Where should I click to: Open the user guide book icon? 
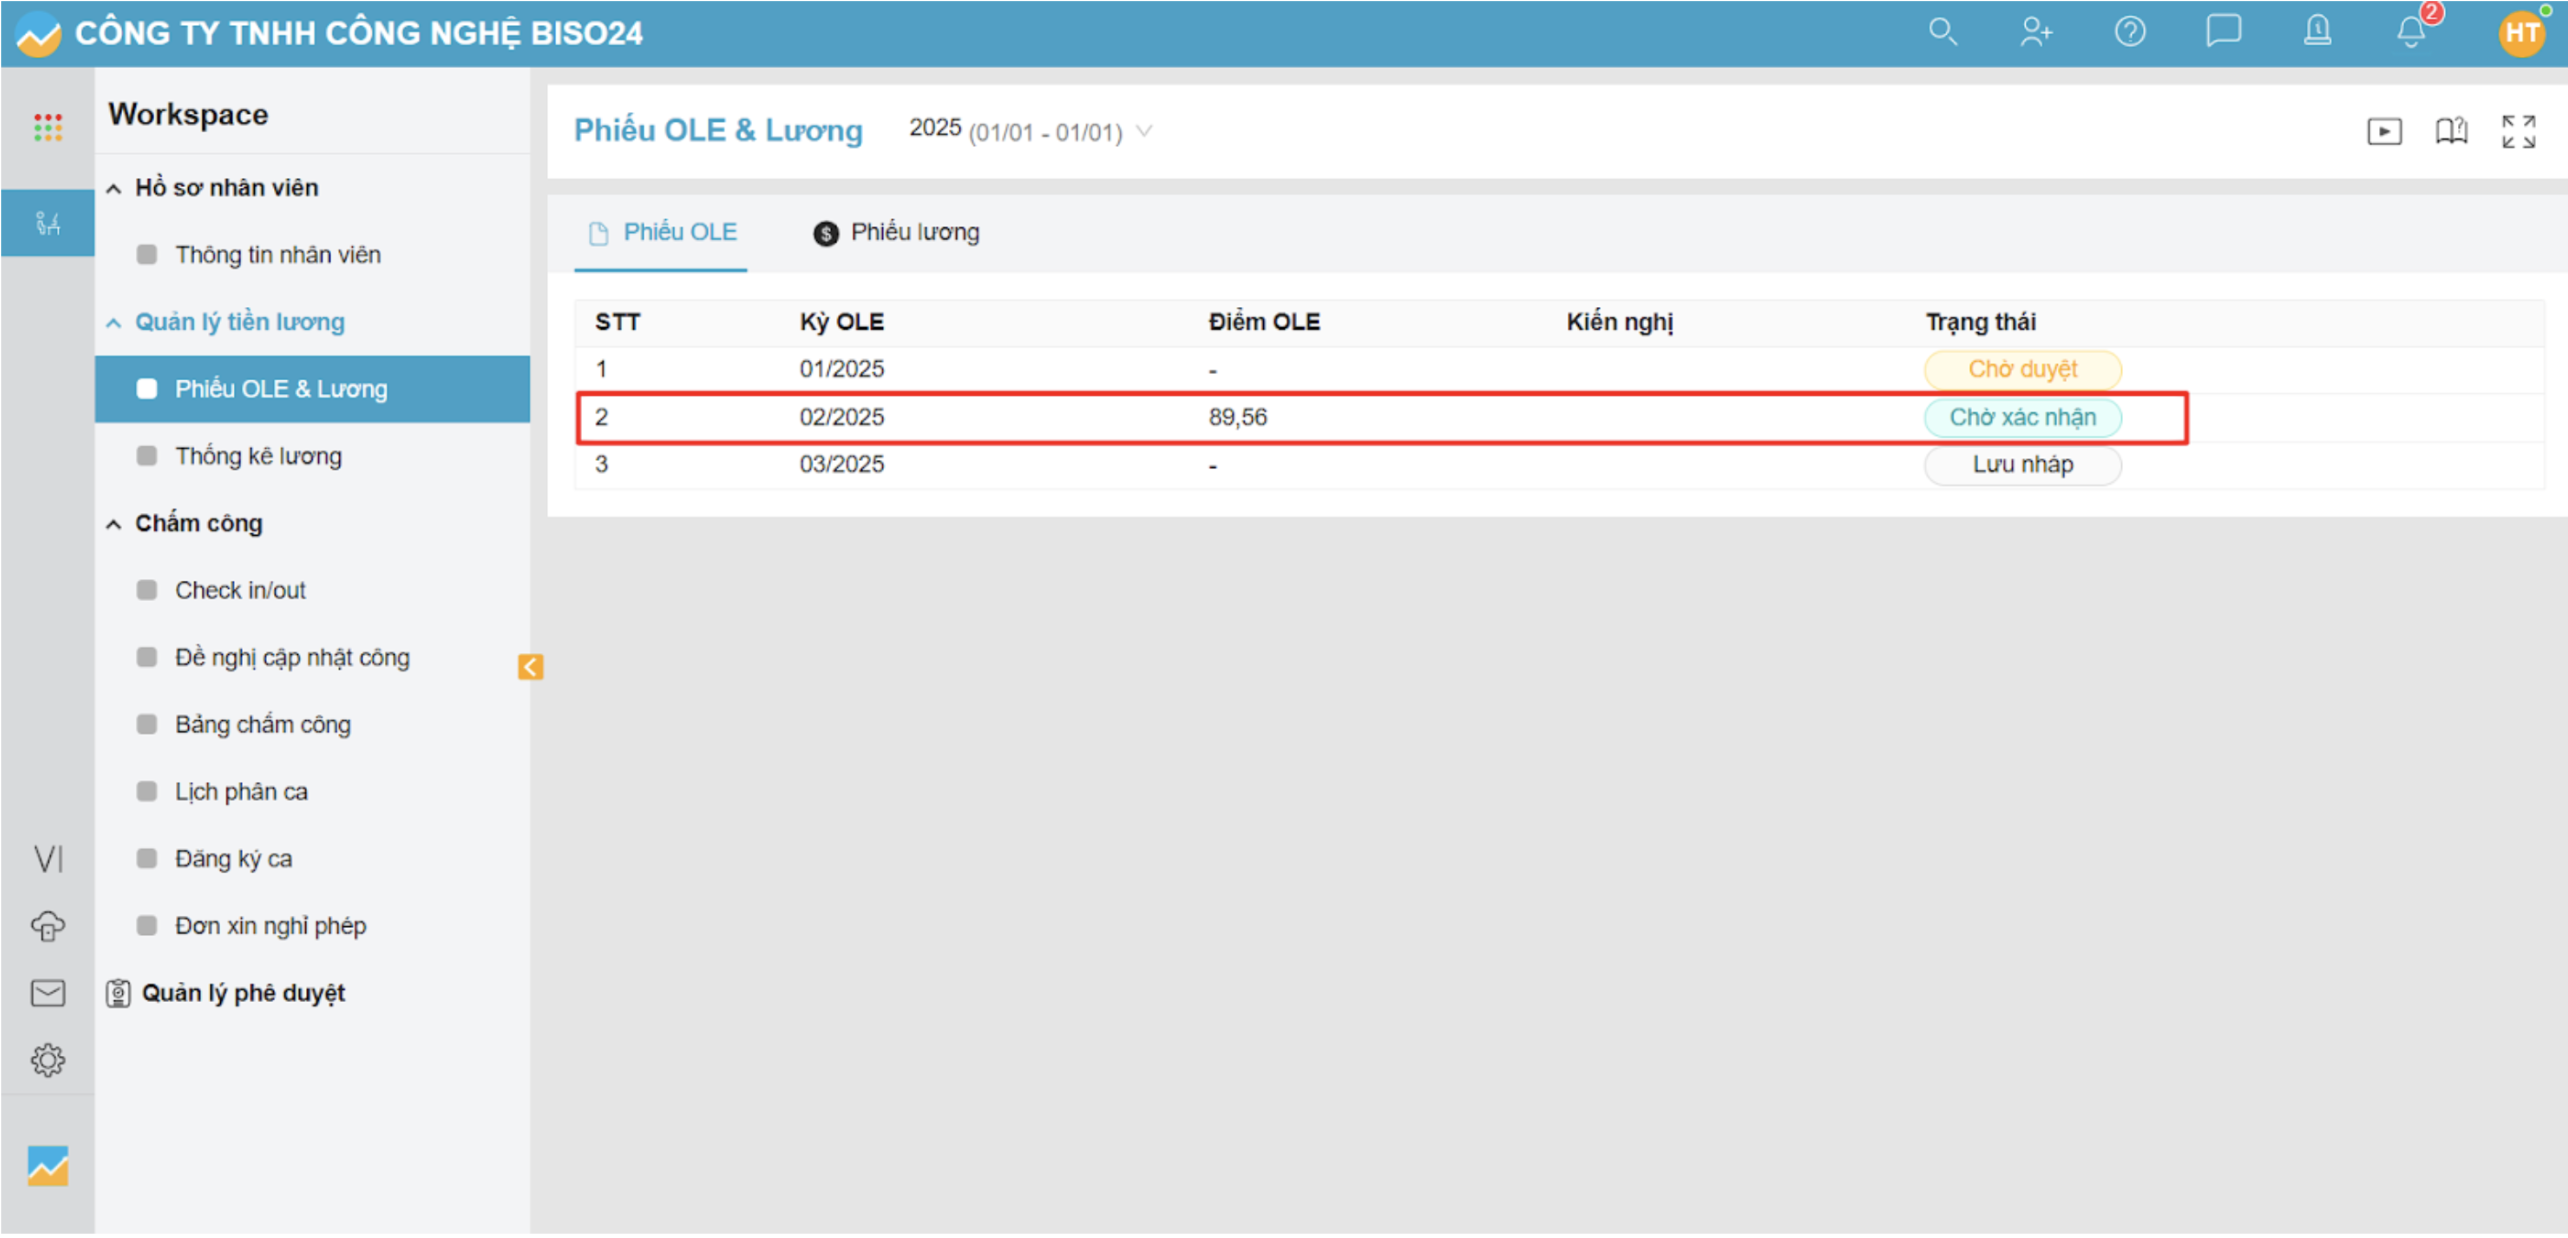pyautogui.click(x=2451, y=131)
